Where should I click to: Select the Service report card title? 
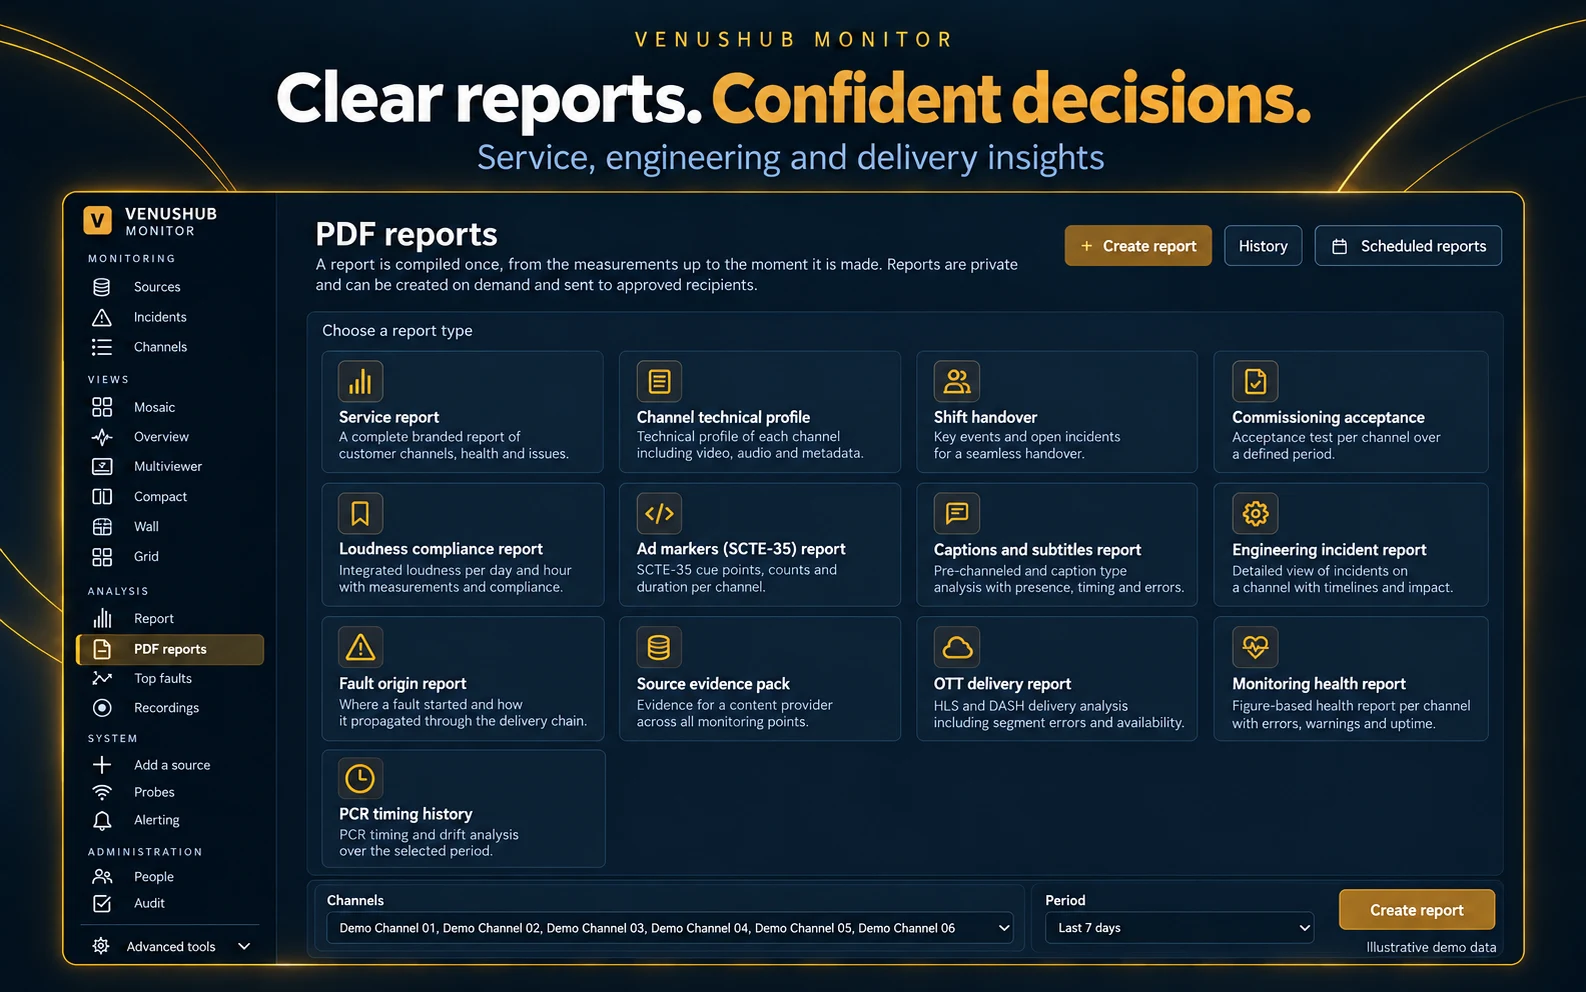pos(389,417)
